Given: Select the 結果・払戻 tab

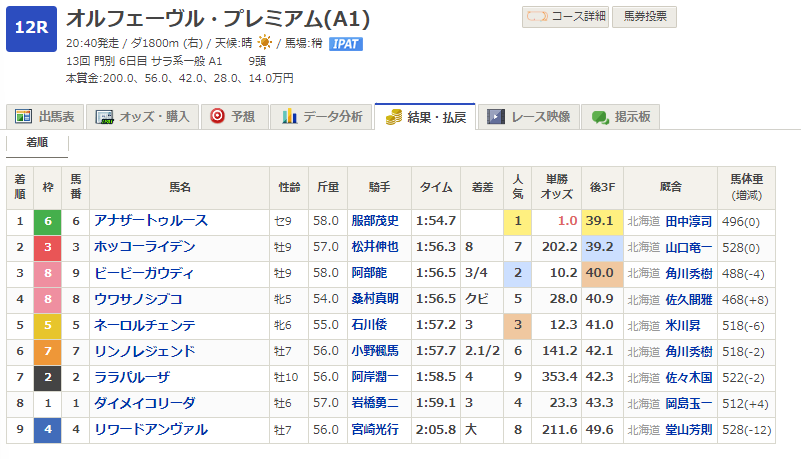Looking at the screenshot, I should tap(425, 117).
